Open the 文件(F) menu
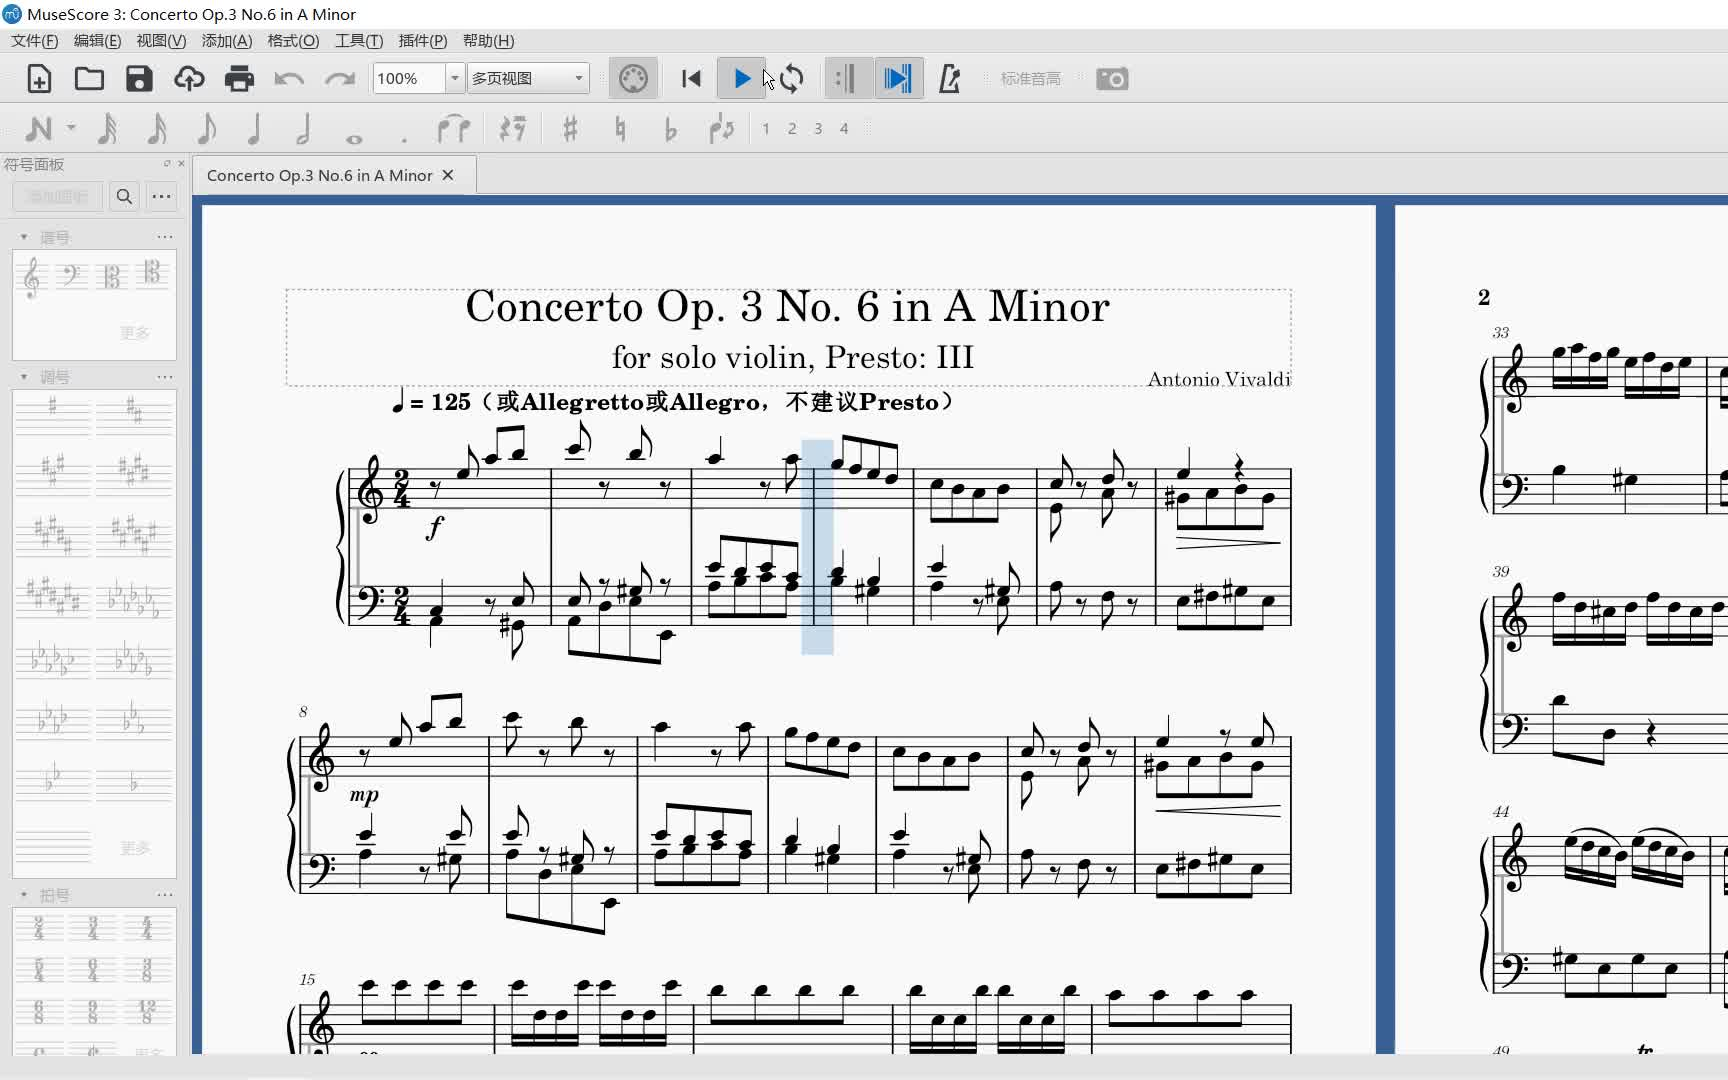Viewport: 1728px width, 1080px height. pos(35,41)
